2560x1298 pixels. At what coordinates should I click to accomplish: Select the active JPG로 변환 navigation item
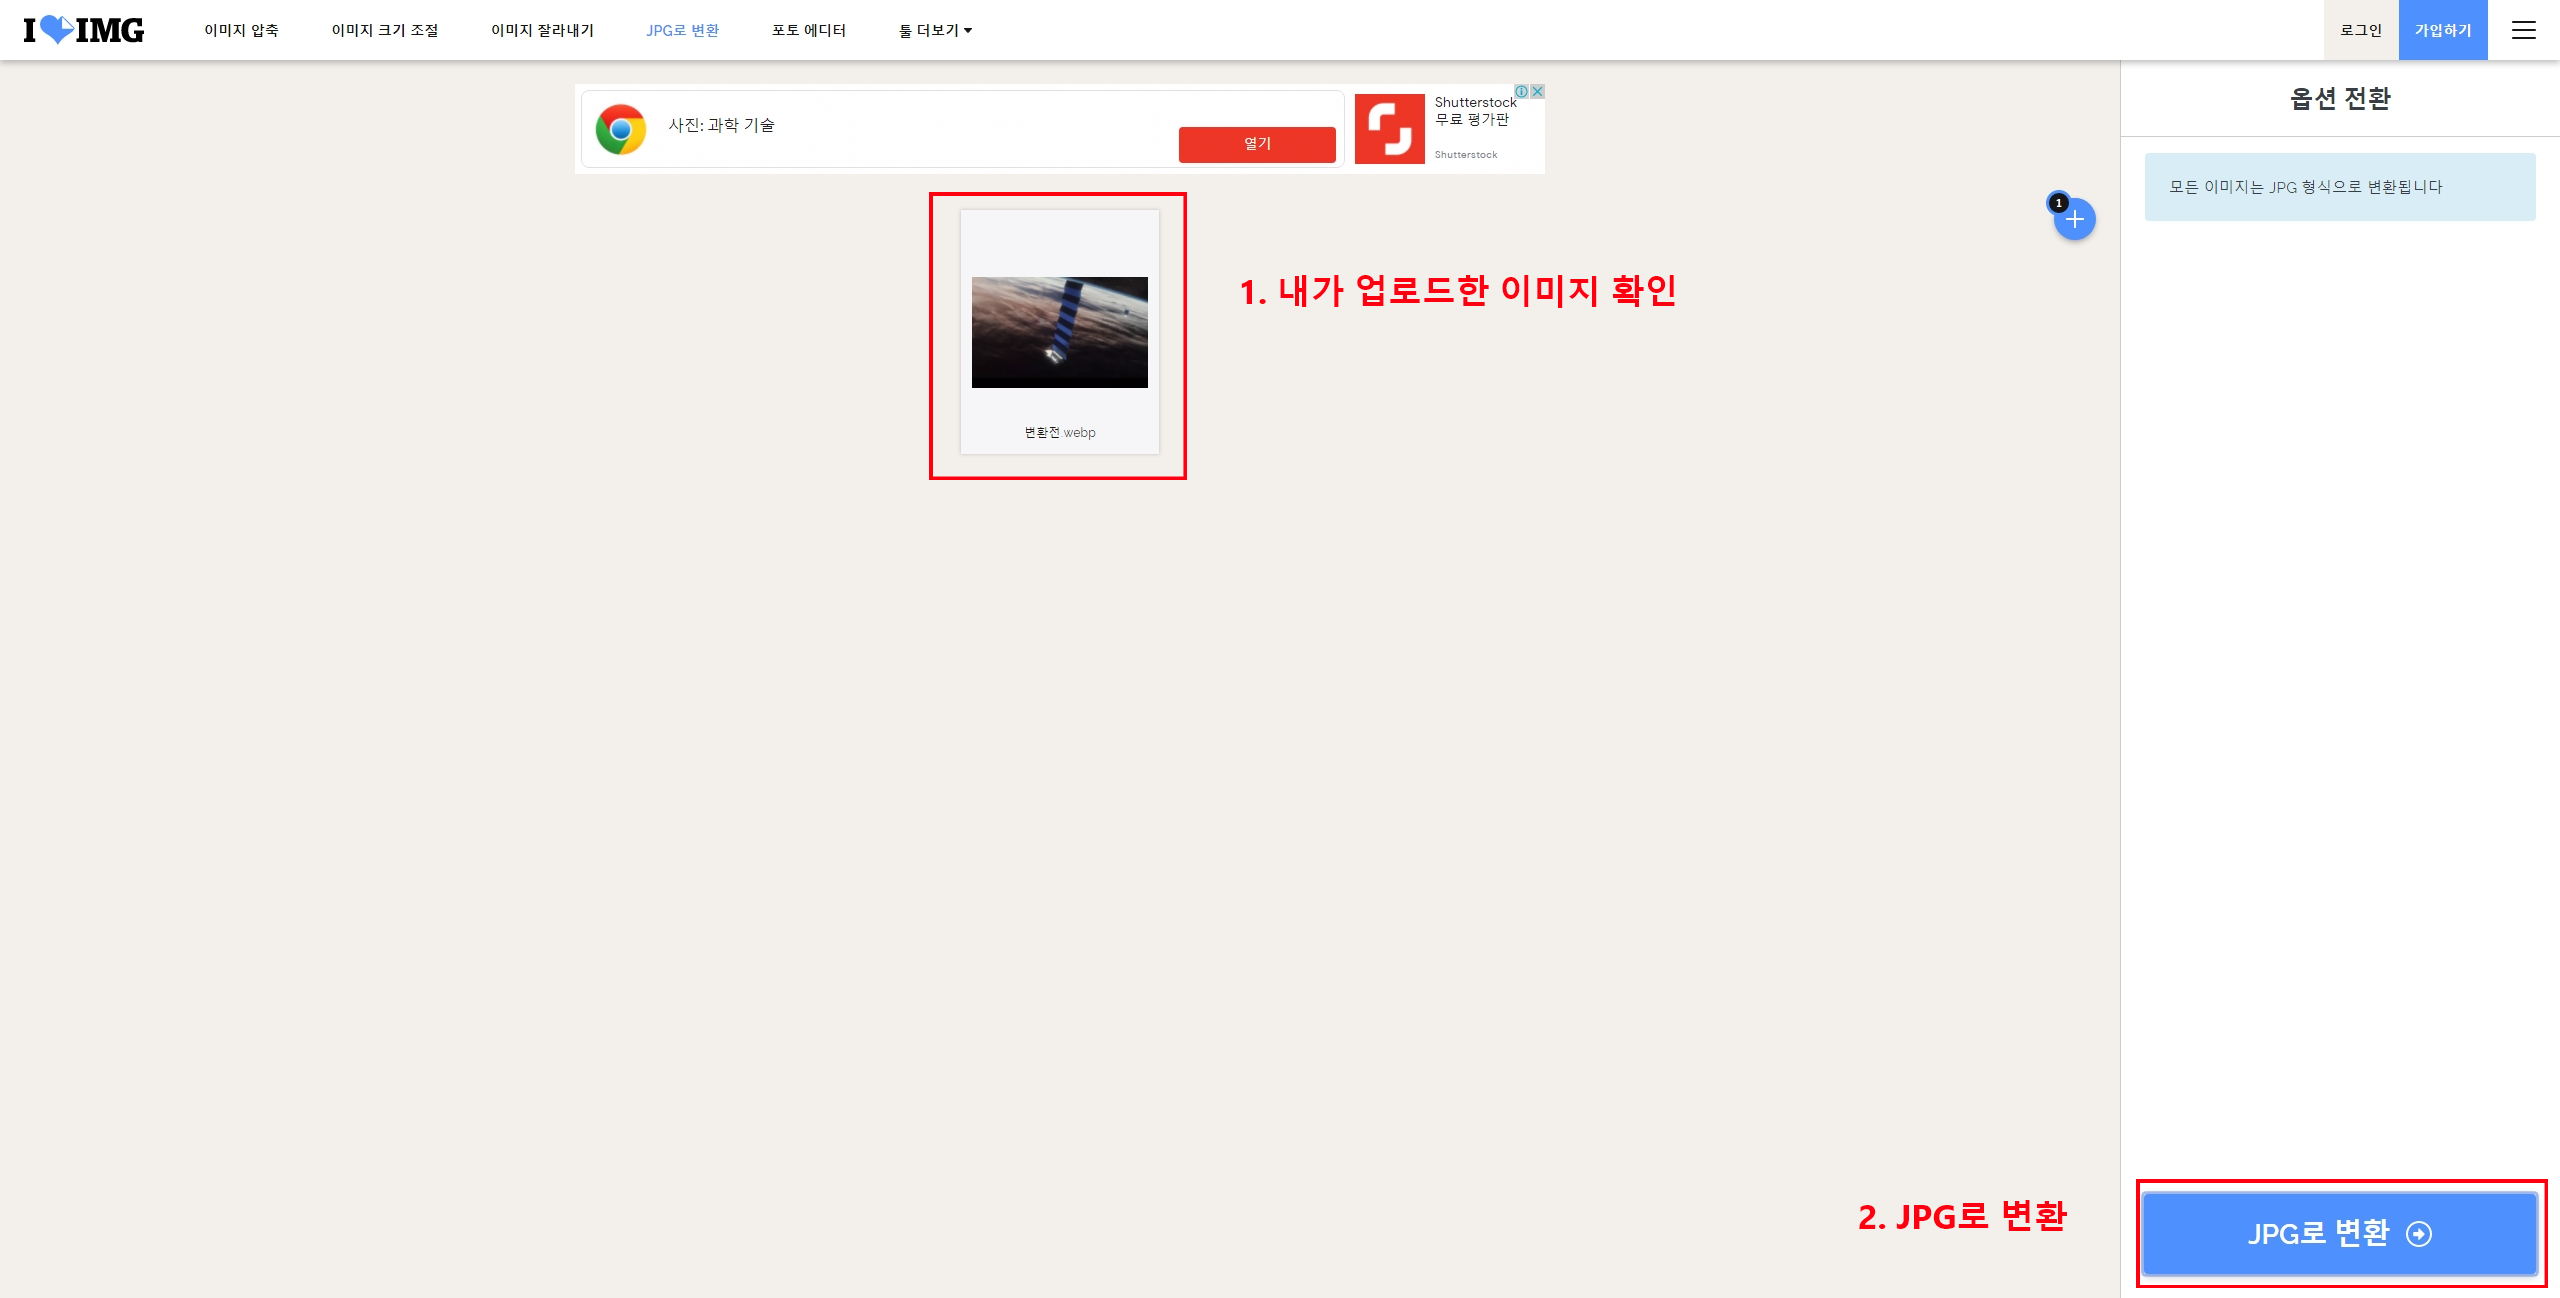tap(684, 30)
